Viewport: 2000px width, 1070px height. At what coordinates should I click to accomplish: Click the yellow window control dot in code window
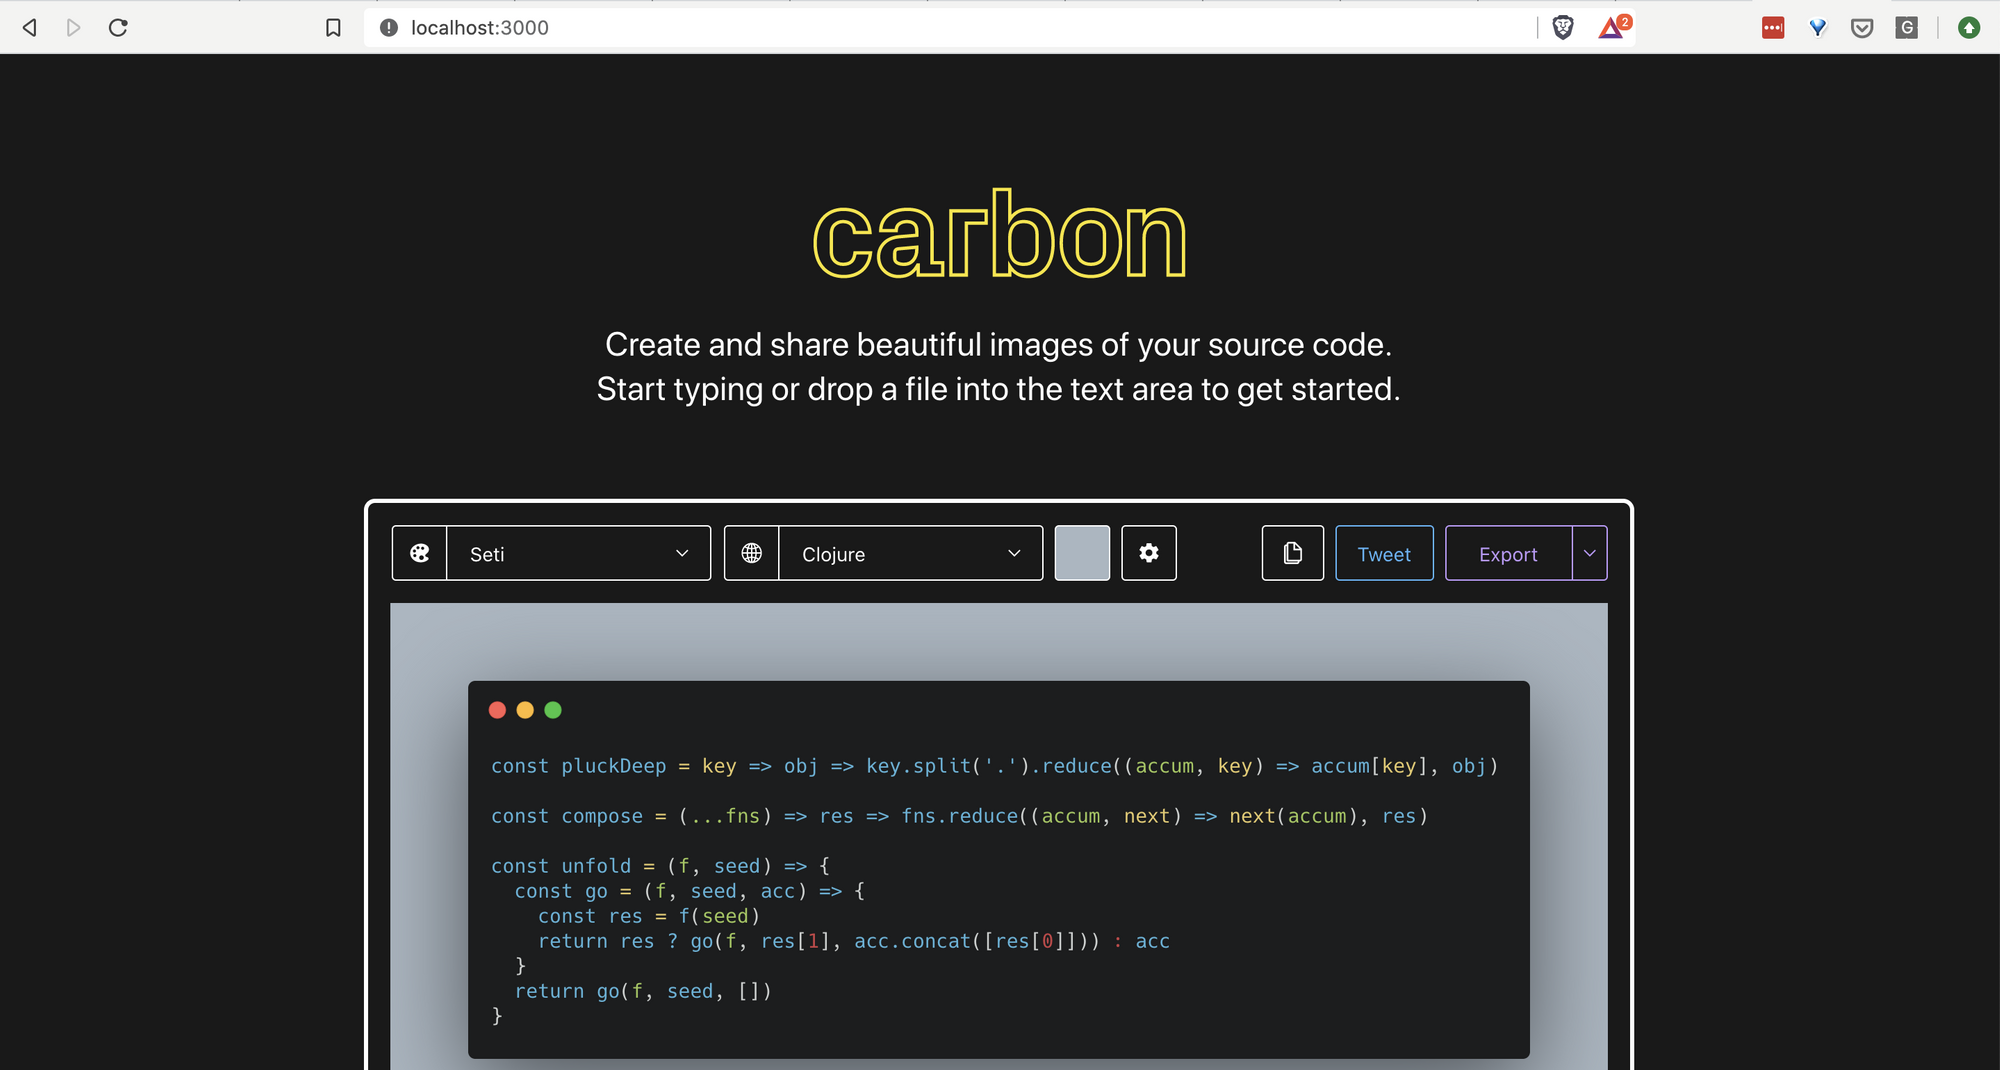click(525, 710)
